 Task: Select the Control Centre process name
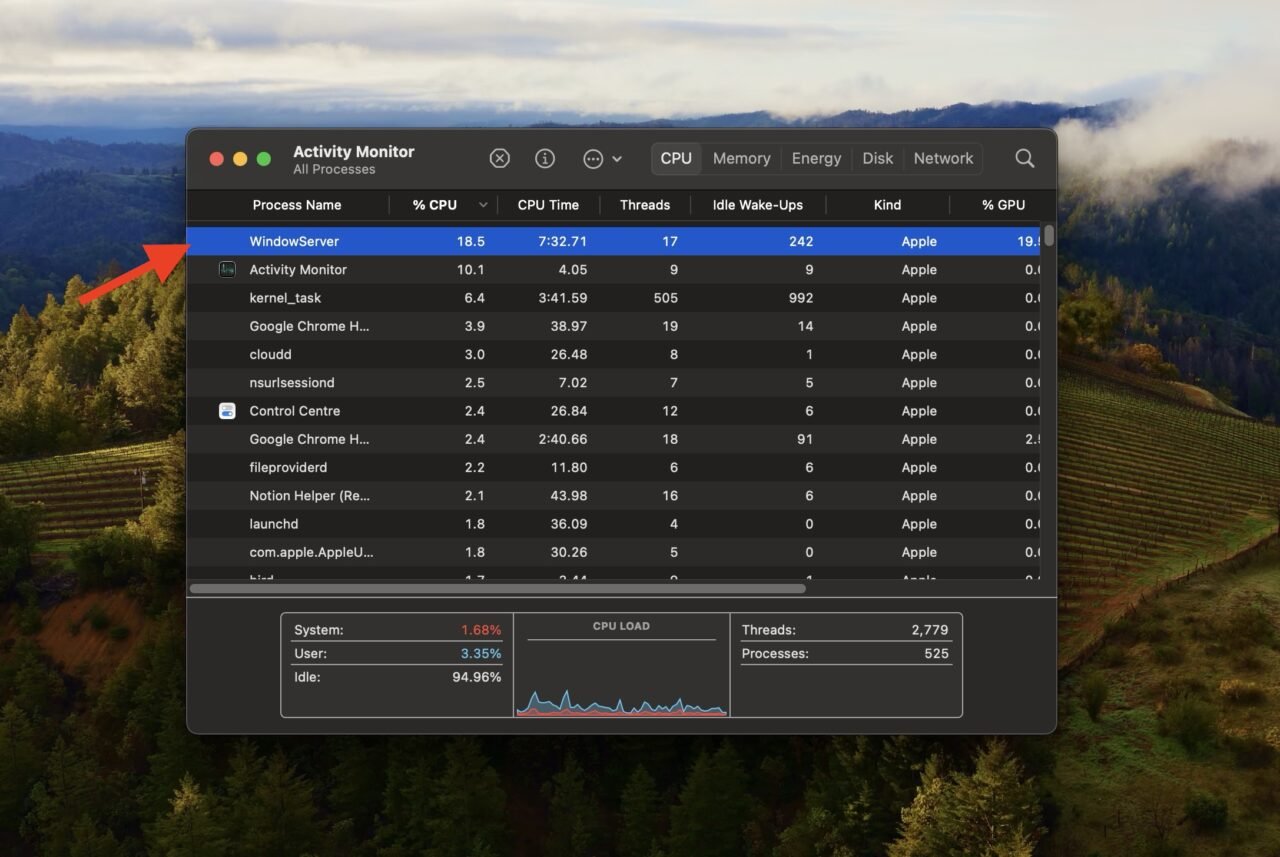pos(295,410)
